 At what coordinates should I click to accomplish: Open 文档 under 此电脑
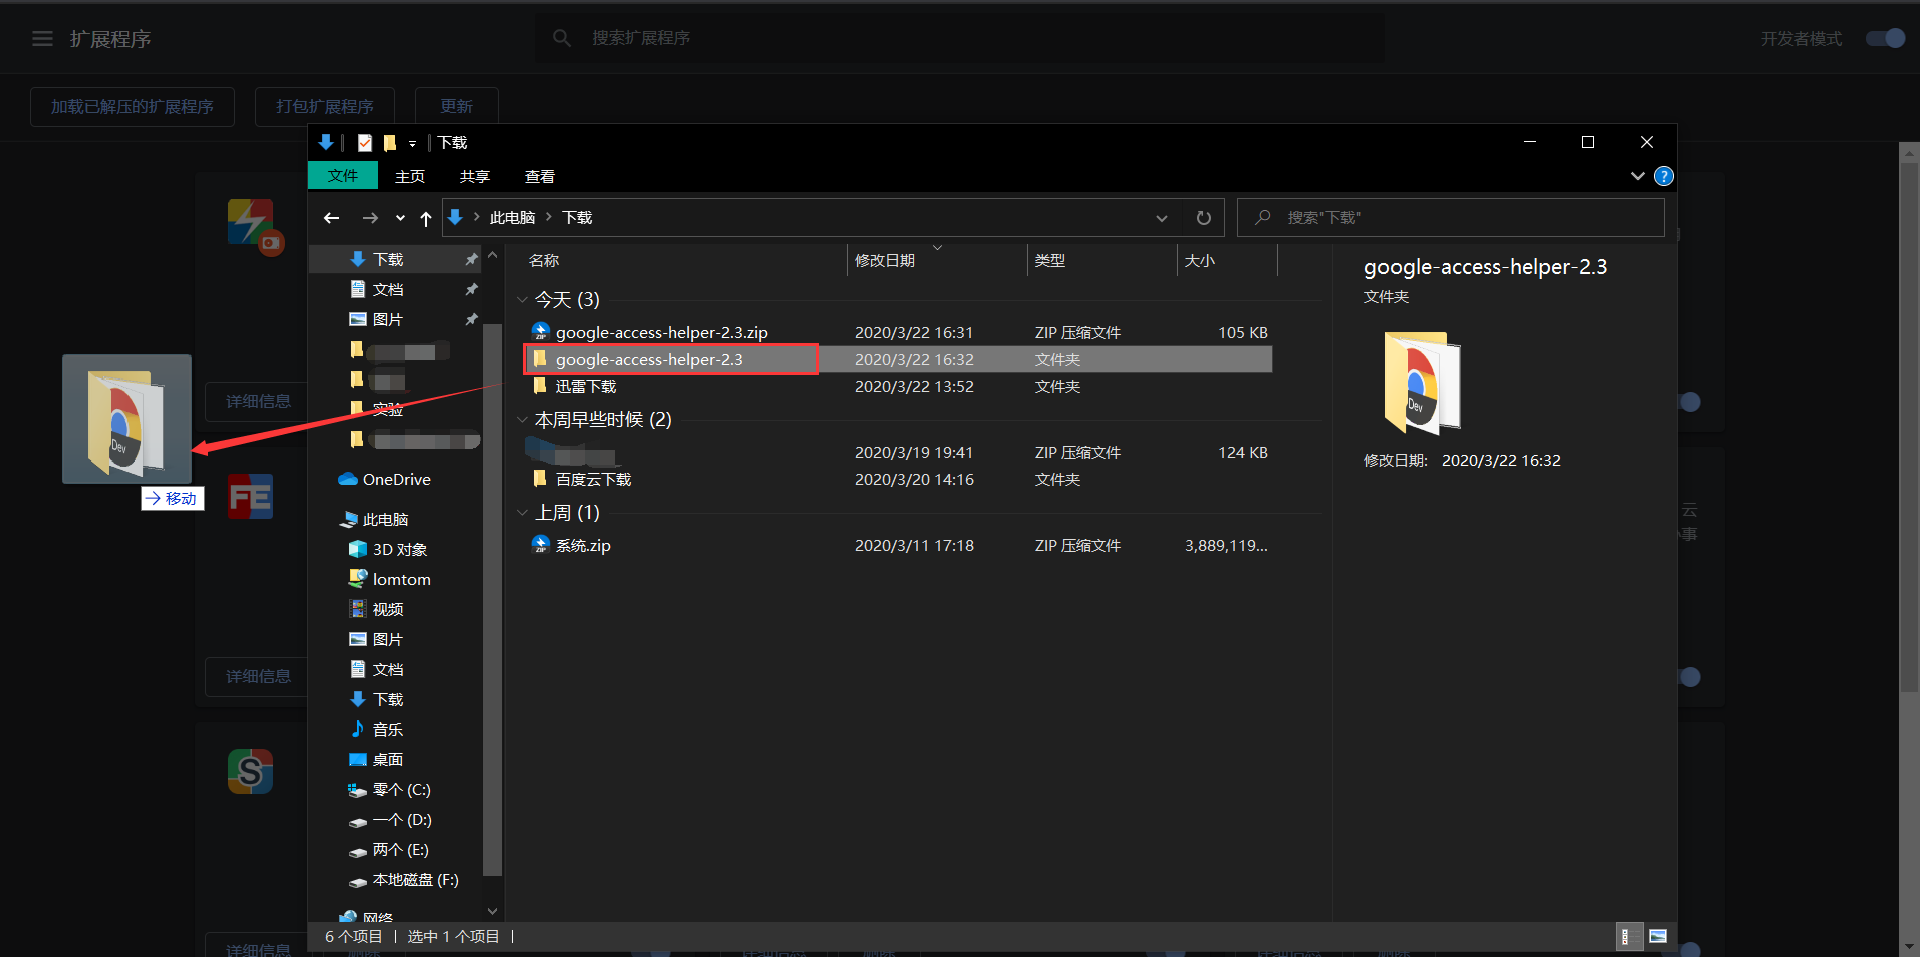pos(388,669)
